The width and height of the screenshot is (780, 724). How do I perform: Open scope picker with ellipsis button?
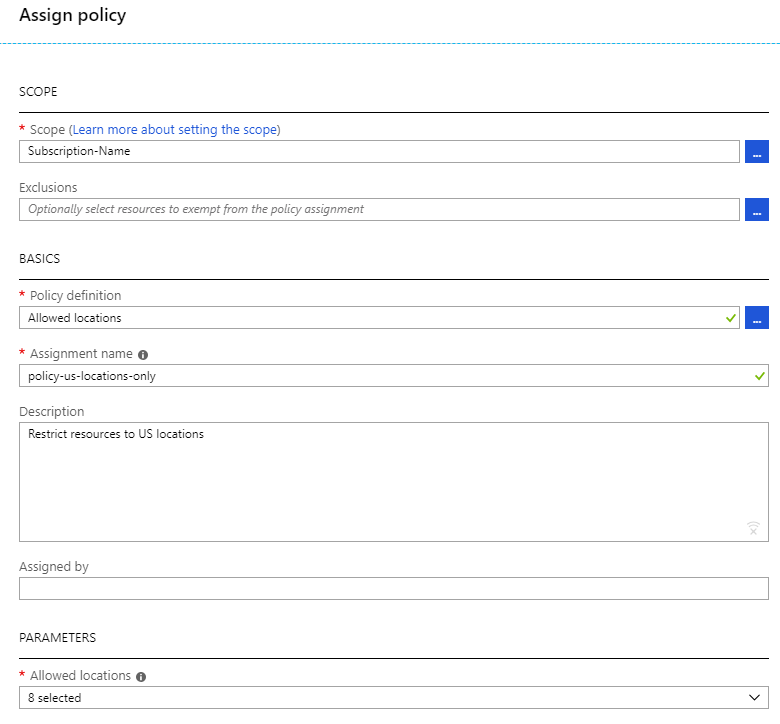(757, 152)
